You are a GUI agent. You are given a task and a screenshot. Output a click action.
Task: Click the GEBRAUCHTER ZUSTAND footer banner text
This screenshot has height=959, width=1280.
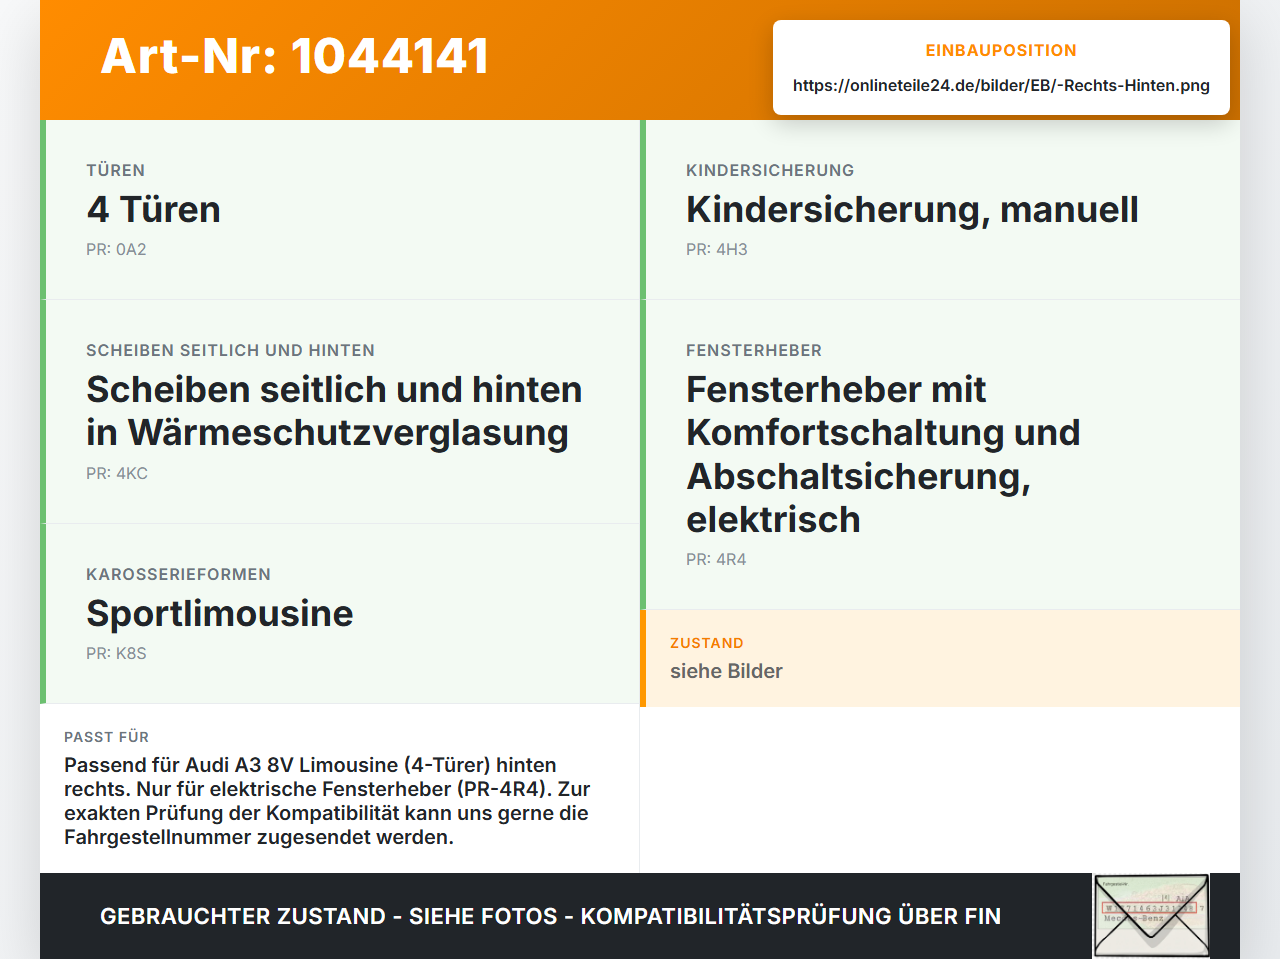(550, 916)
